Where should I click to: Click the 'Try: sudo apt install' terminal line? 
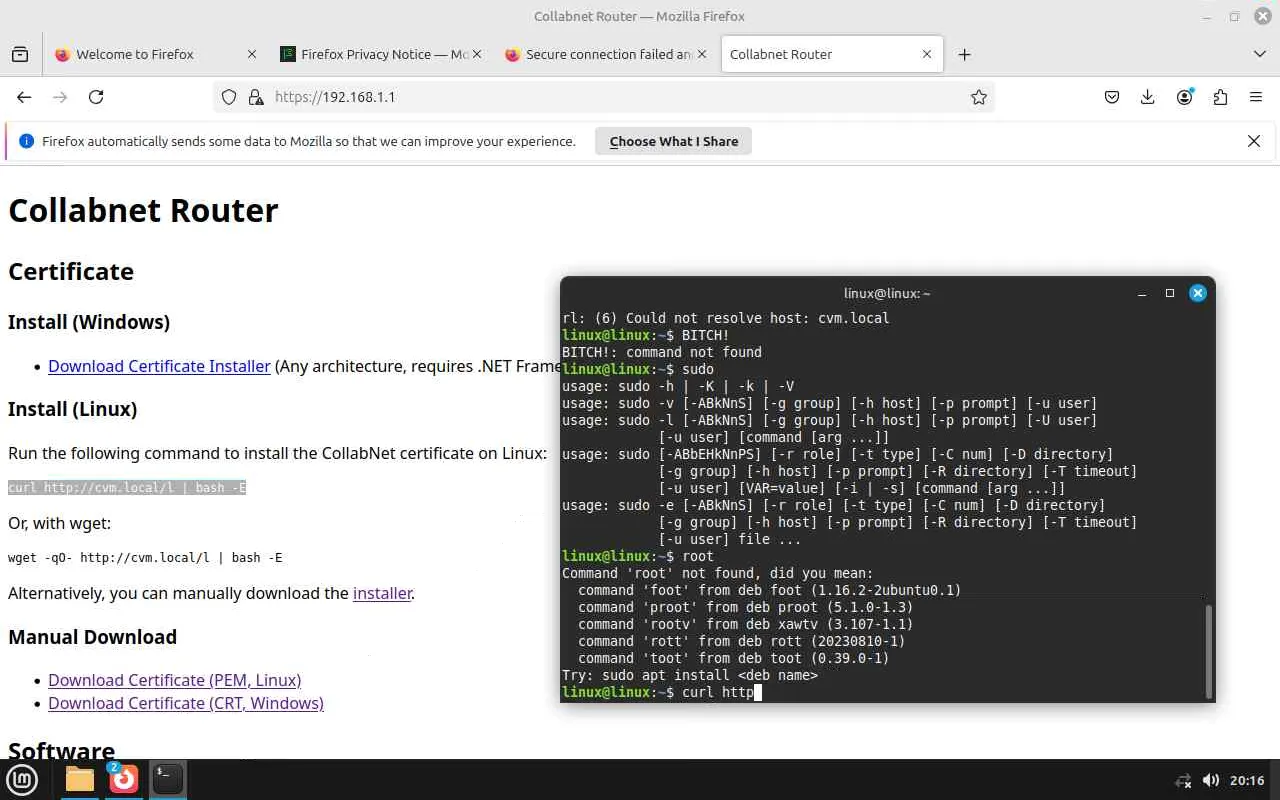tap(690, 675)
